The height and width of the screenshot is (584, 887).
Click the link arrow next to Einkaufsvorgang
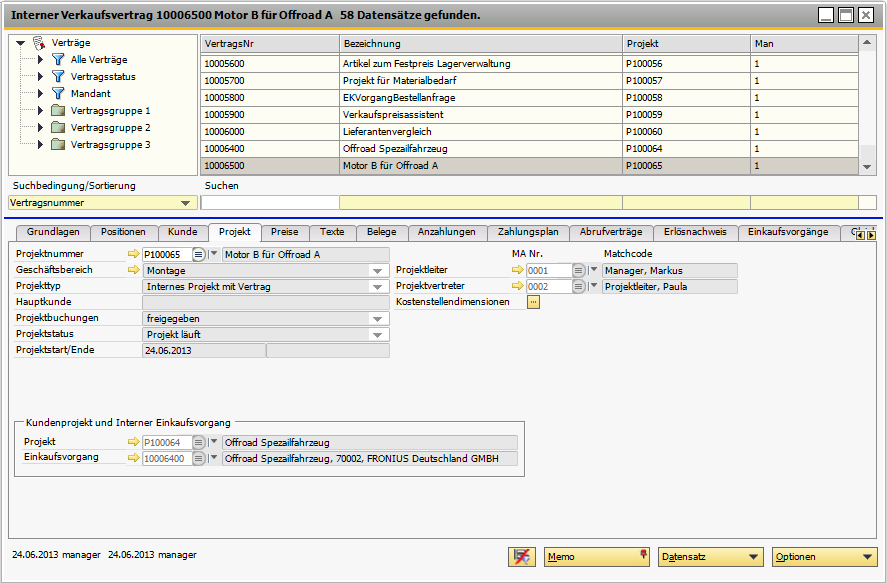(134, 458)
